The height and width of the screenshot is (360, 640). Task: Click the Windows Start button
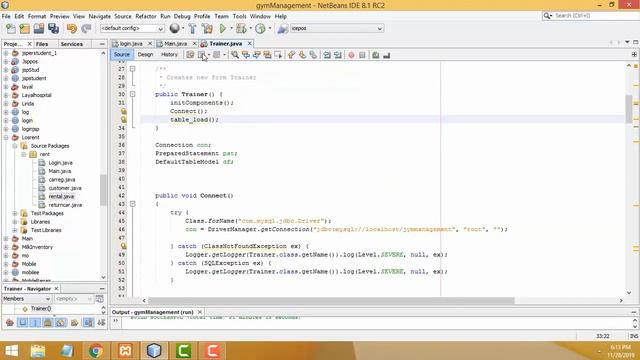coord(11,351)
